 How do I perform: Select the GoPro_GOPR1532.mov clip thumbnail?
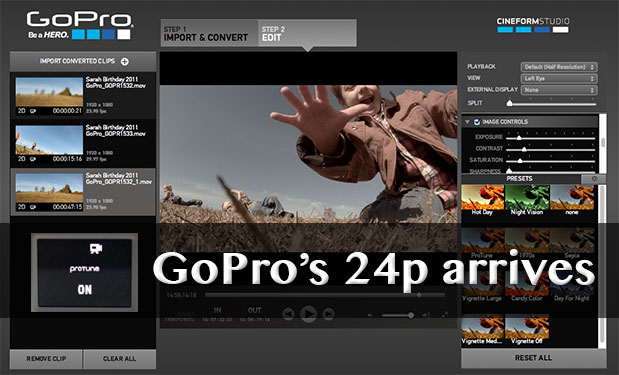(49, 92)
